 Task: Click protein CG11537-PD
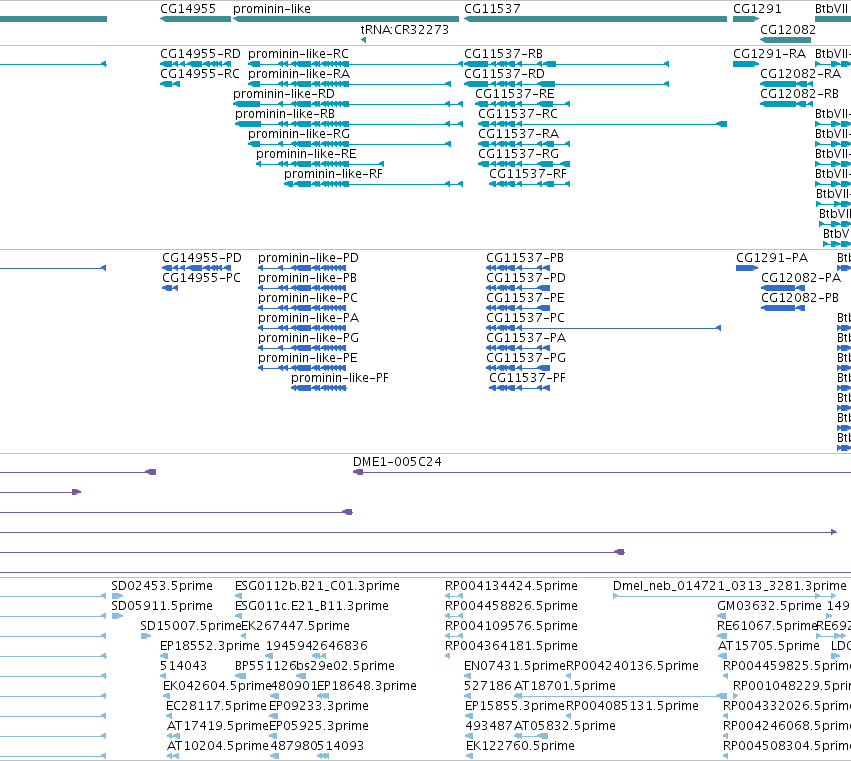518,288
